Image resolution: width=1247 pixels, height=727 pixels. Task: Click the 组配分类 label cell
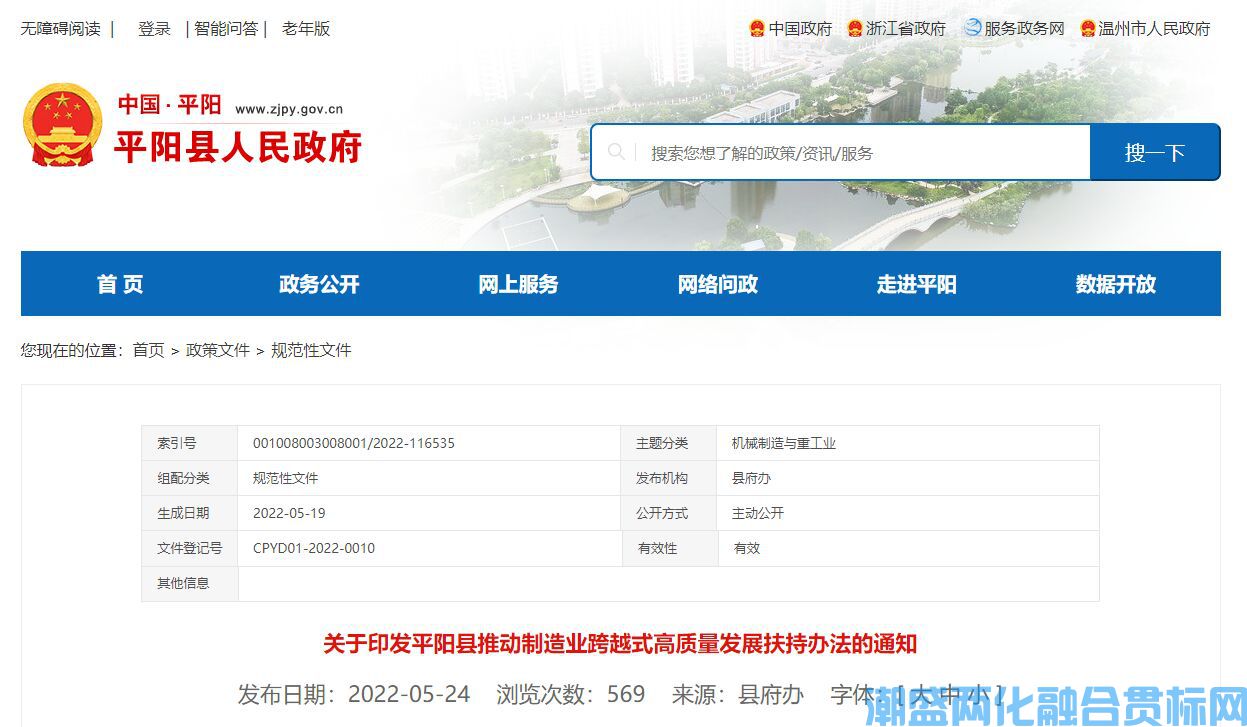click(x=190, y=478)
